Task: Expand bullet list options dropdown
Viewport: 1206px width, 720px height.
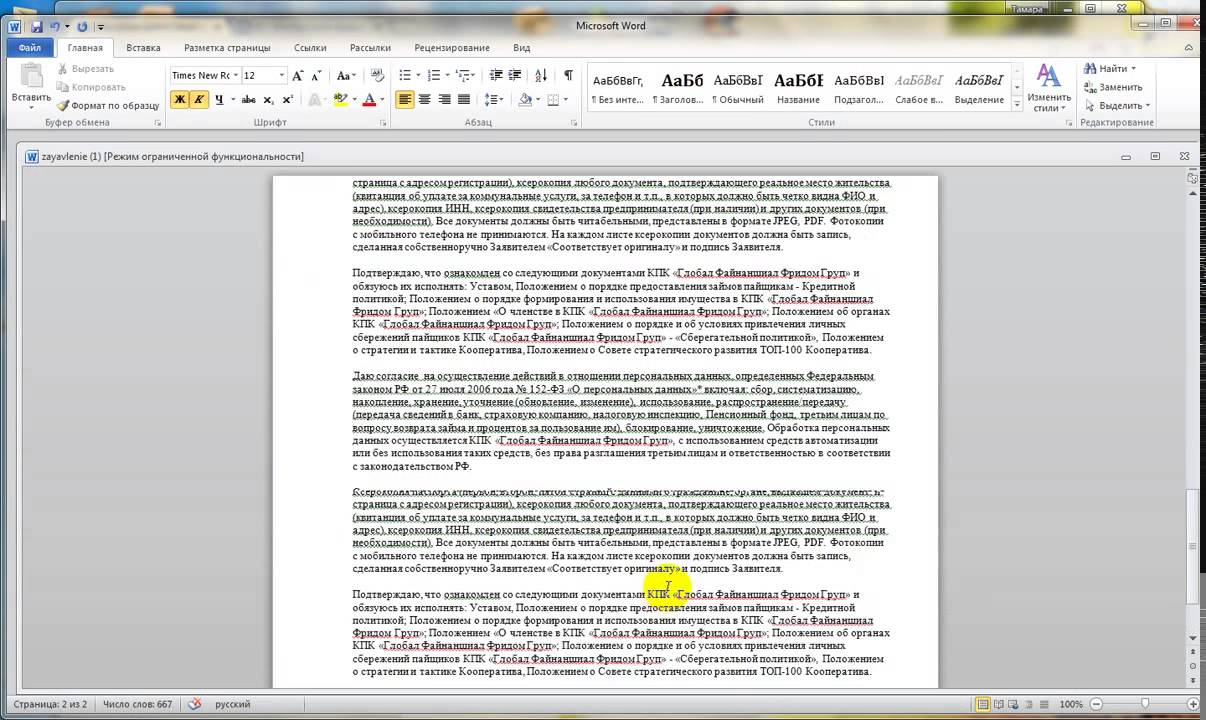Action: click(x=417, y=75)
